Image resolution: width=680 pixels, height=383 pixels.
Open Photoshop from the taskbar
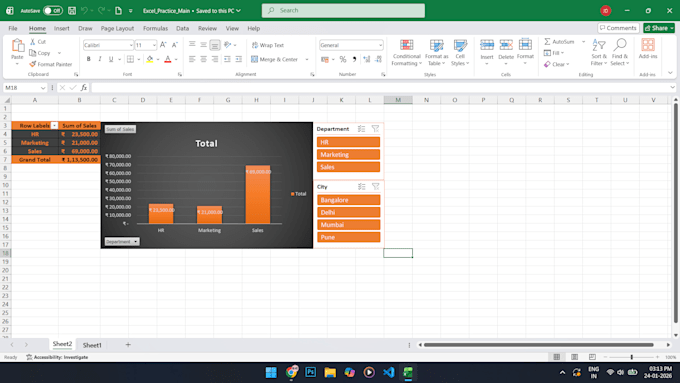pos(311,372)
